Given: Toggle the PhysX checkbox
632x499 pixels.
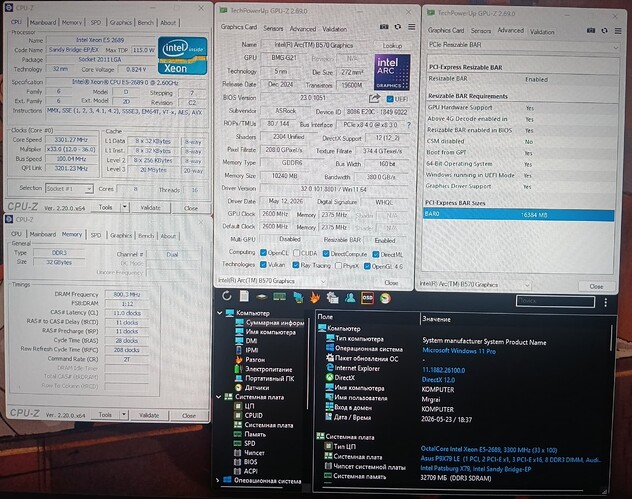Looking at the screenshot, I should click(339, 266).
